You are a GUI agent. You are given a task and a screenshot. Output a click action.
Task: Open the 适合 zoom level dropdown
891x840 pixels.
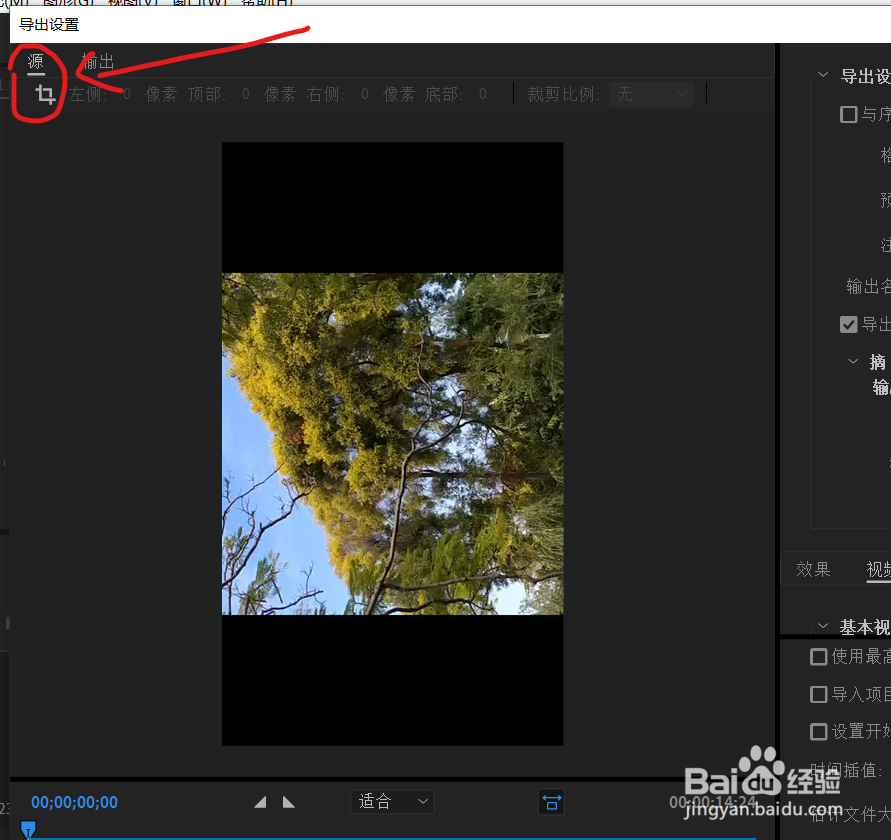[393, 801]
